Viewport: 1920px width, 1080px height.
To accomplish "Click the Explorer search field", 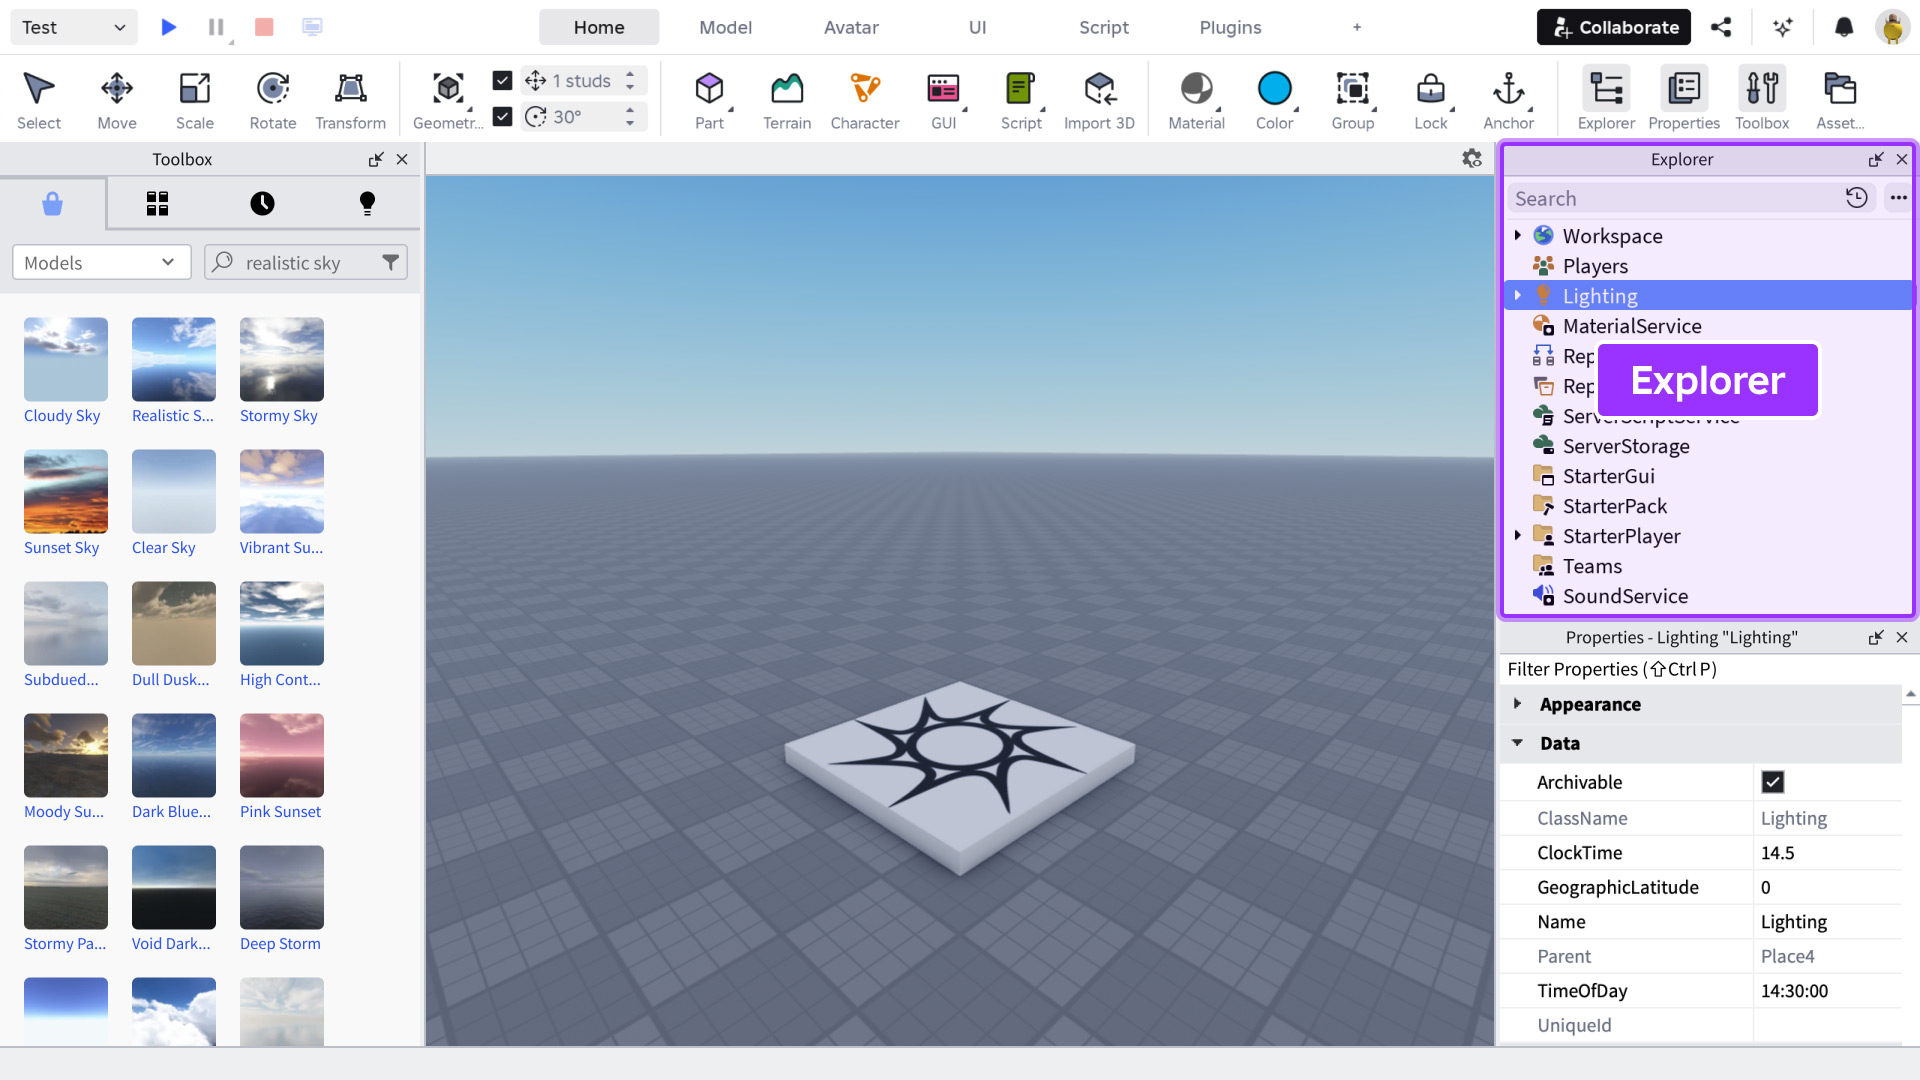I will [x=1670, y=198].
